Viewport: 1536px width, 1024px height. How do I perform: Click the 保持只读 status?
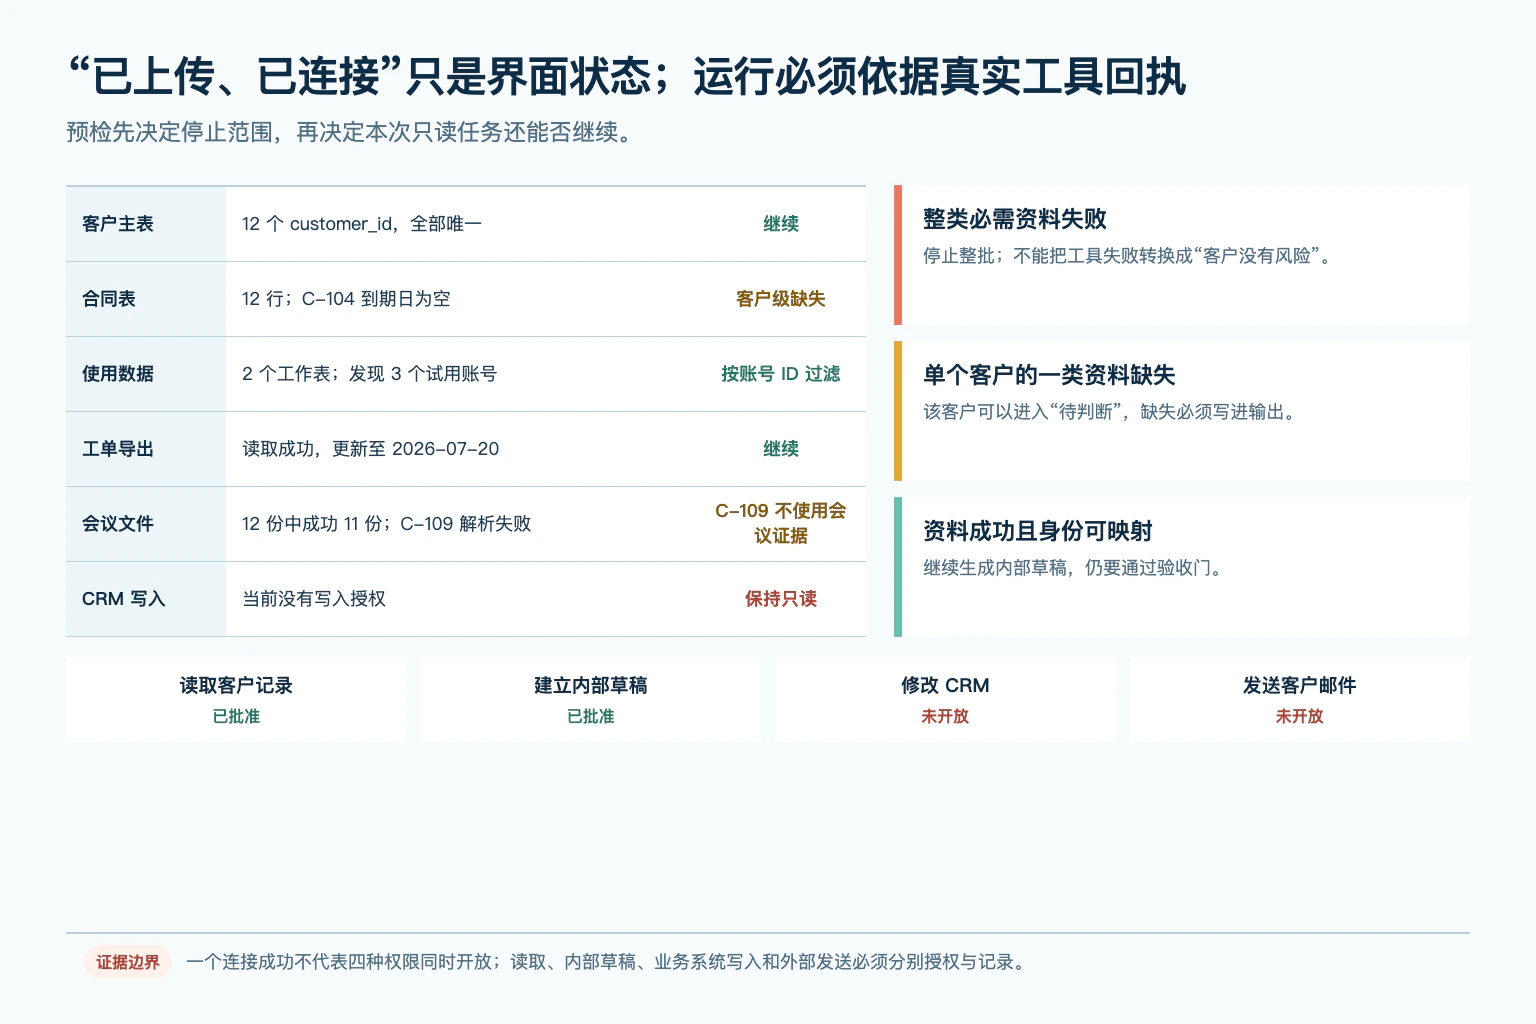point(781,599)
